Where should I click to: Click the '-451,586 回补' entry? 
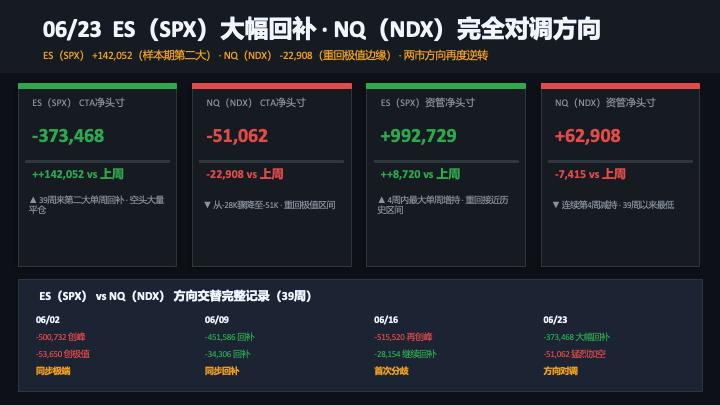(230, 337)
